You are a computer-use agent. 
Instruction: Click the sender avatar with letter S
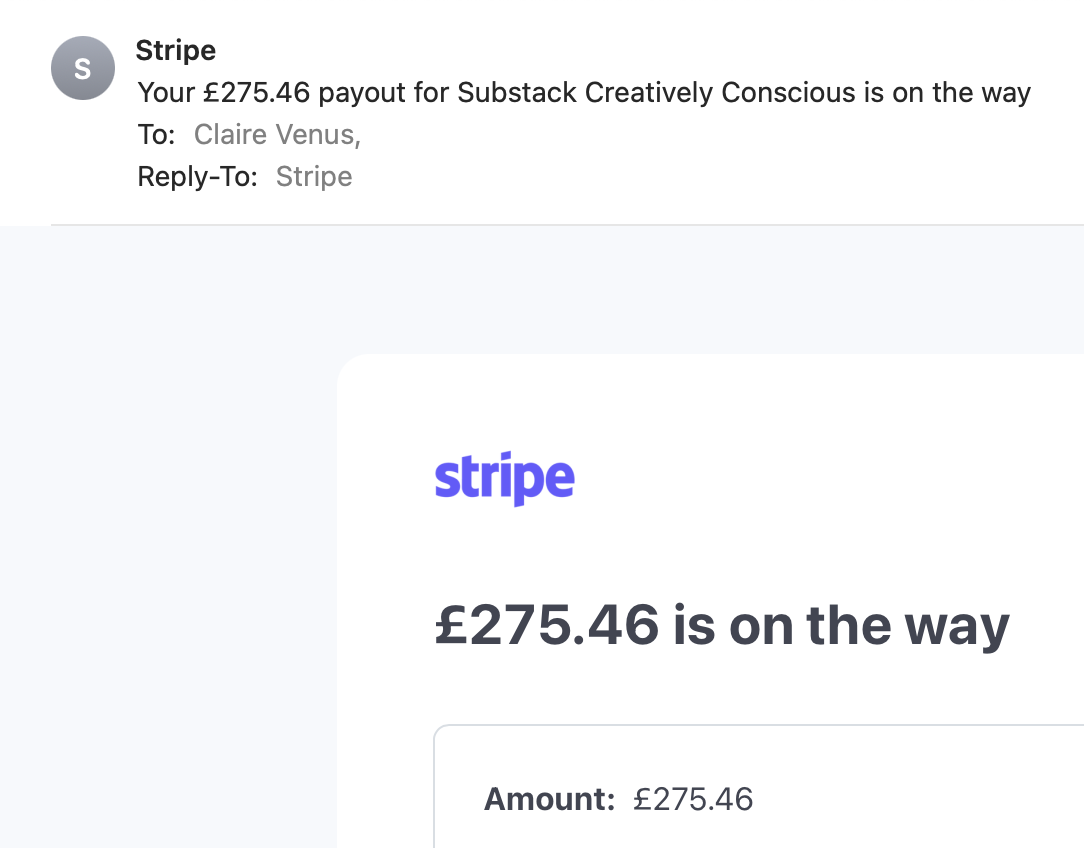83,68
